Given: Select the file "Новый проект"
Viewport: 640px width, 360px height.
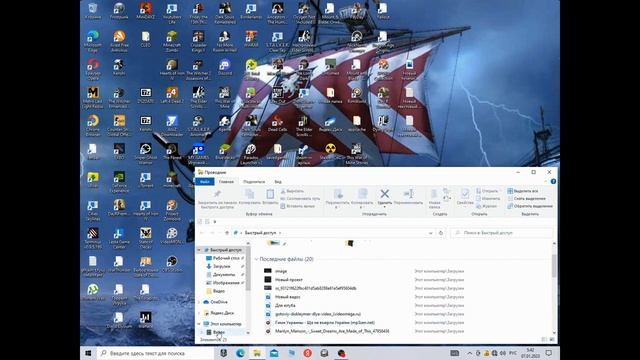Looking at the screenshot, I should click(x=289, y=280).
